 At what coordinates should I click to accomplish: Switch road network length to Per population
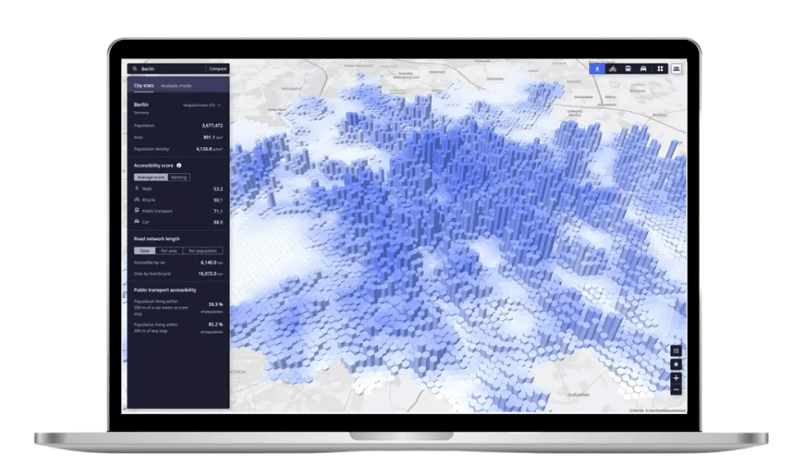click(202, 251)
